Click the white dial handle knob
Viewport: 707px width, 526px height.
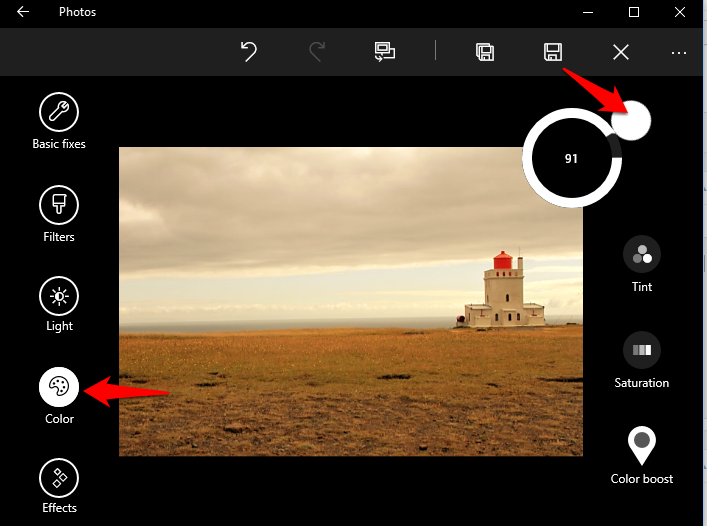point(631,120)
